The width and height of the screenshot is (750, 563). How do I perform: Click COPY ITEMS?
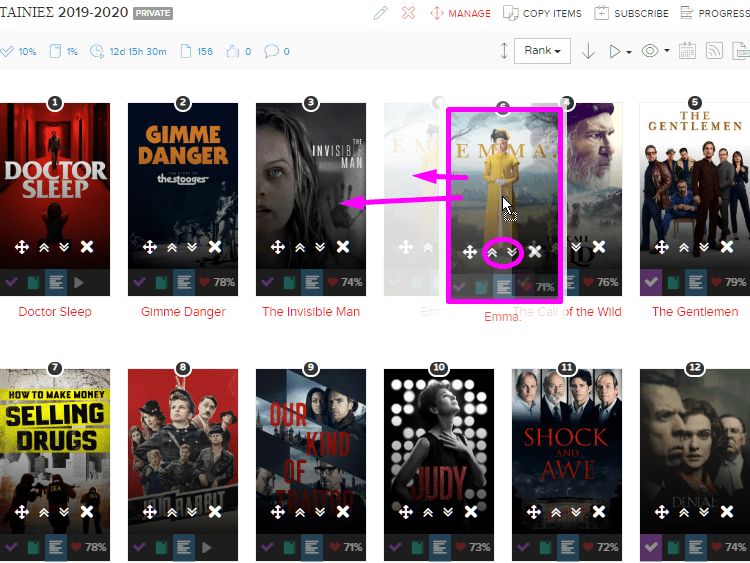[542, 13]
